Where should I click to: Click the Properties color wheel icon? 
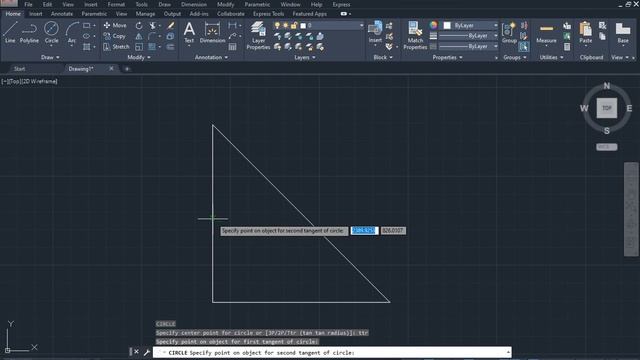click(433, 25)
